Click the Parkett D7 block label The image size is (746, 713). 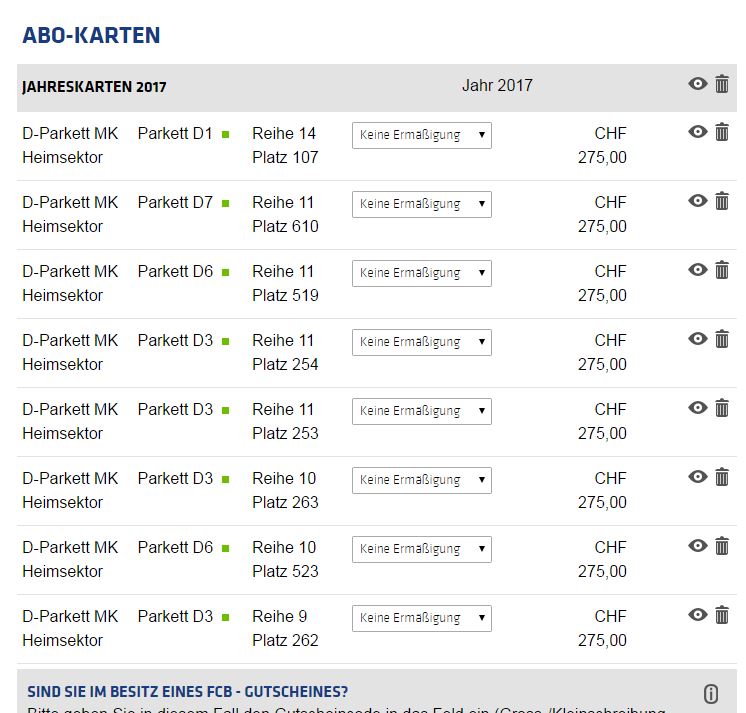(175, 202)
